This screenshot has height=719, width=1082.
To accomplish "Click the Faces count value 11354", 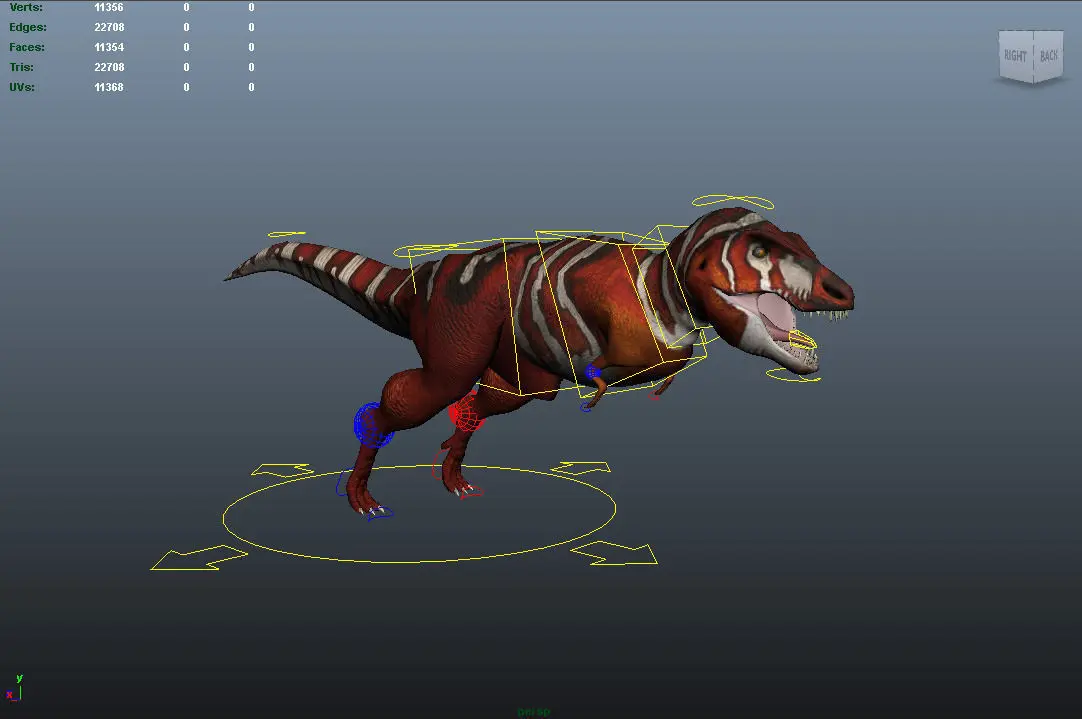I will tap(109, 48).
